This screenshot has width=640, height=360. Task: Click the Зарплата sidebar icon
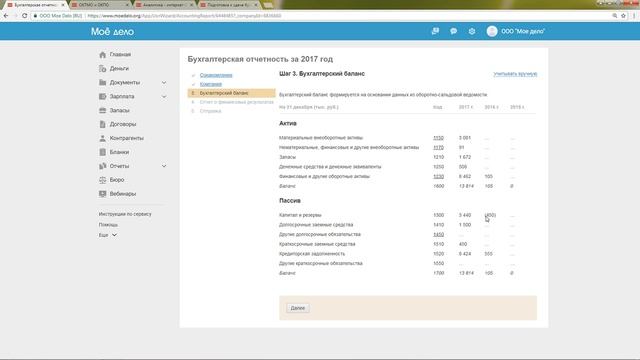click(x=102, y=96)
